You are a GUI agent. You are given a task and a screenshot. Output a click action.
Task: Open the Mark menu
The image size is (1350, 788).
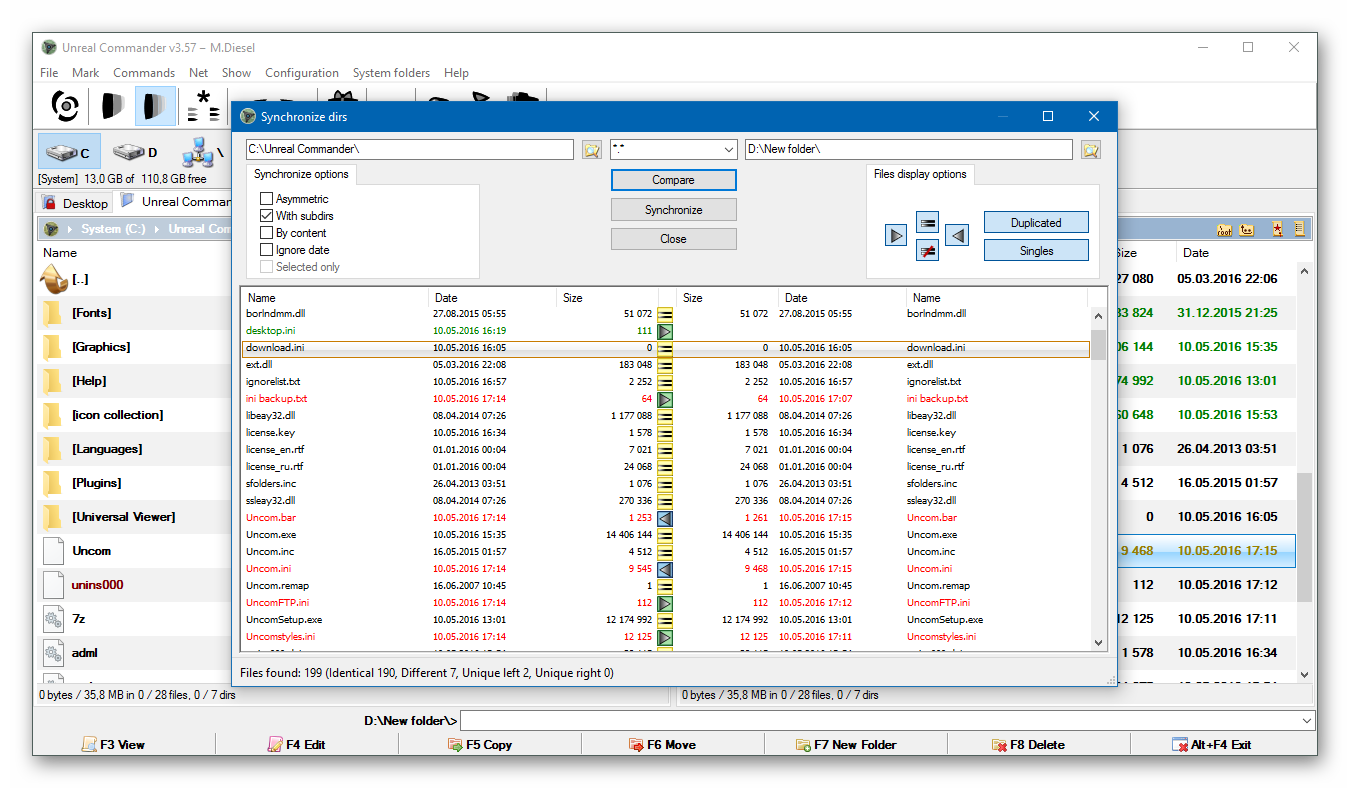pos(86,73)
